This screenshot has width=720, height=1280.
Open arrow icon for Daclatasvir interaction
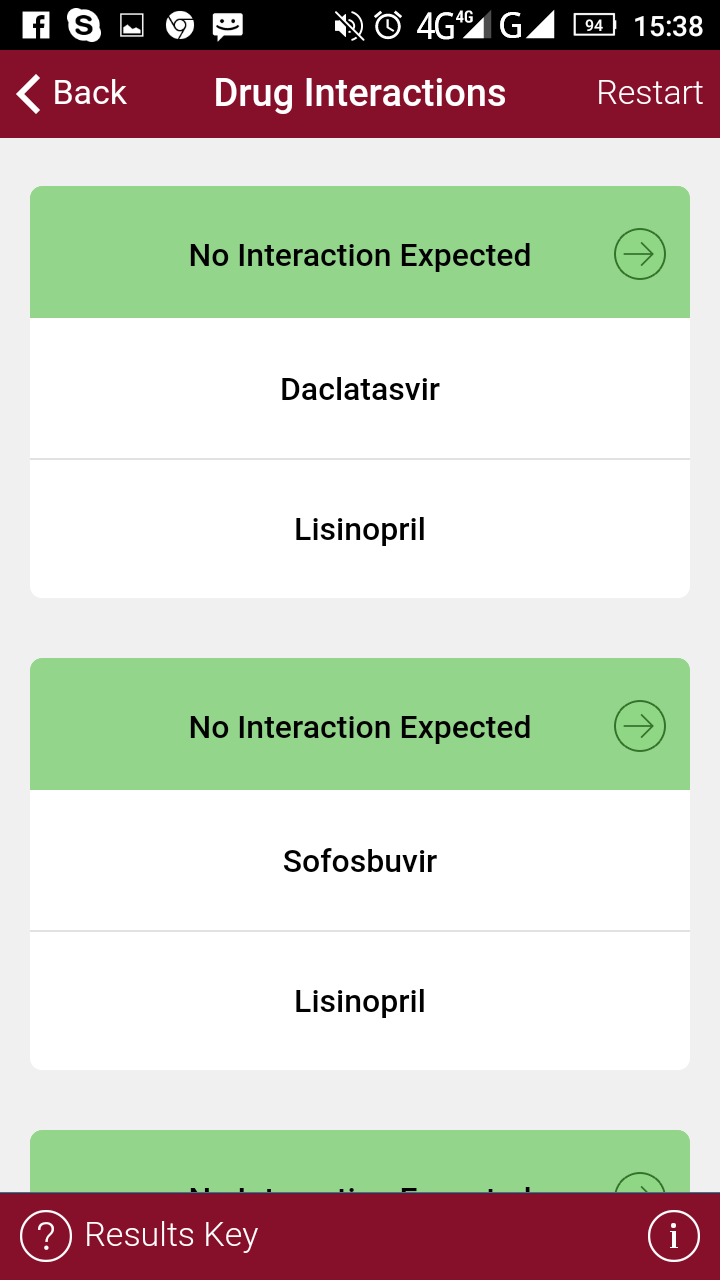point(639,254)
